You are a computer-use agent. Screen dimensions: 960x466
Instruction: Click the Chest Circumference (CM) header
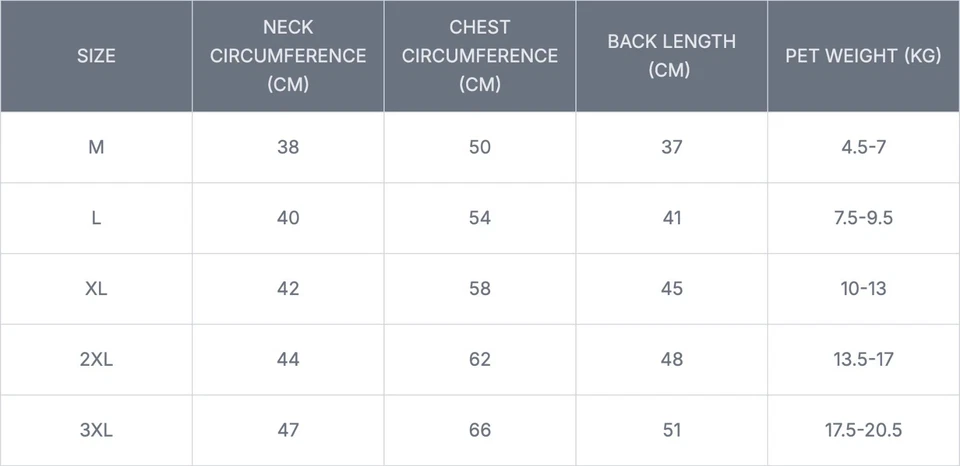coord(480,56)
